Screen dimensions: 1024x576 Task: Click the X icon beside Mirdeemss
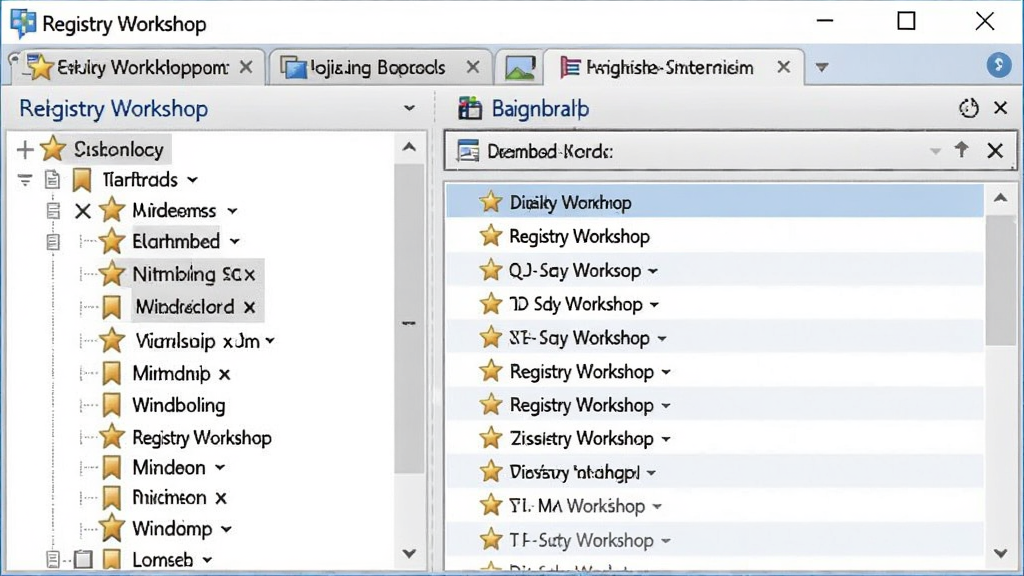(82, 211)
